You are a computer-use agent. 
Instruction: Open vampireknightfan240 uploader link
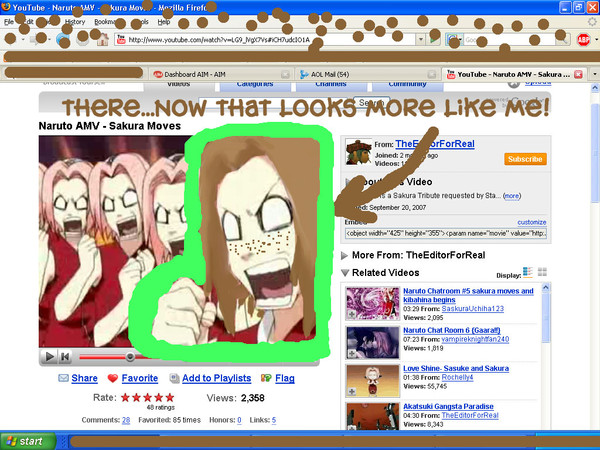click(x=475, y=339)
